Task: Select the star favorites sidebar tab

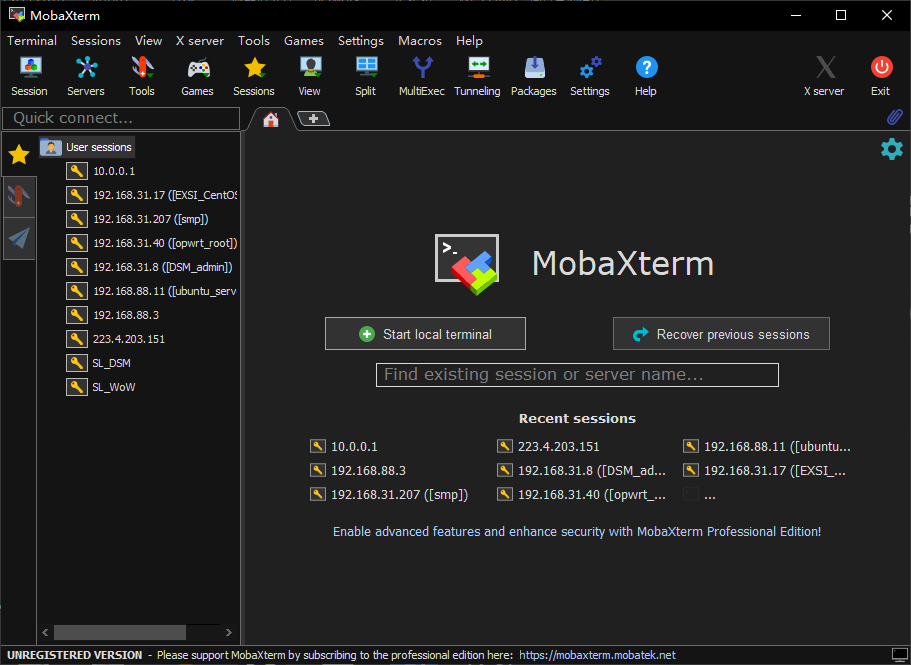Action: [19, 154]
